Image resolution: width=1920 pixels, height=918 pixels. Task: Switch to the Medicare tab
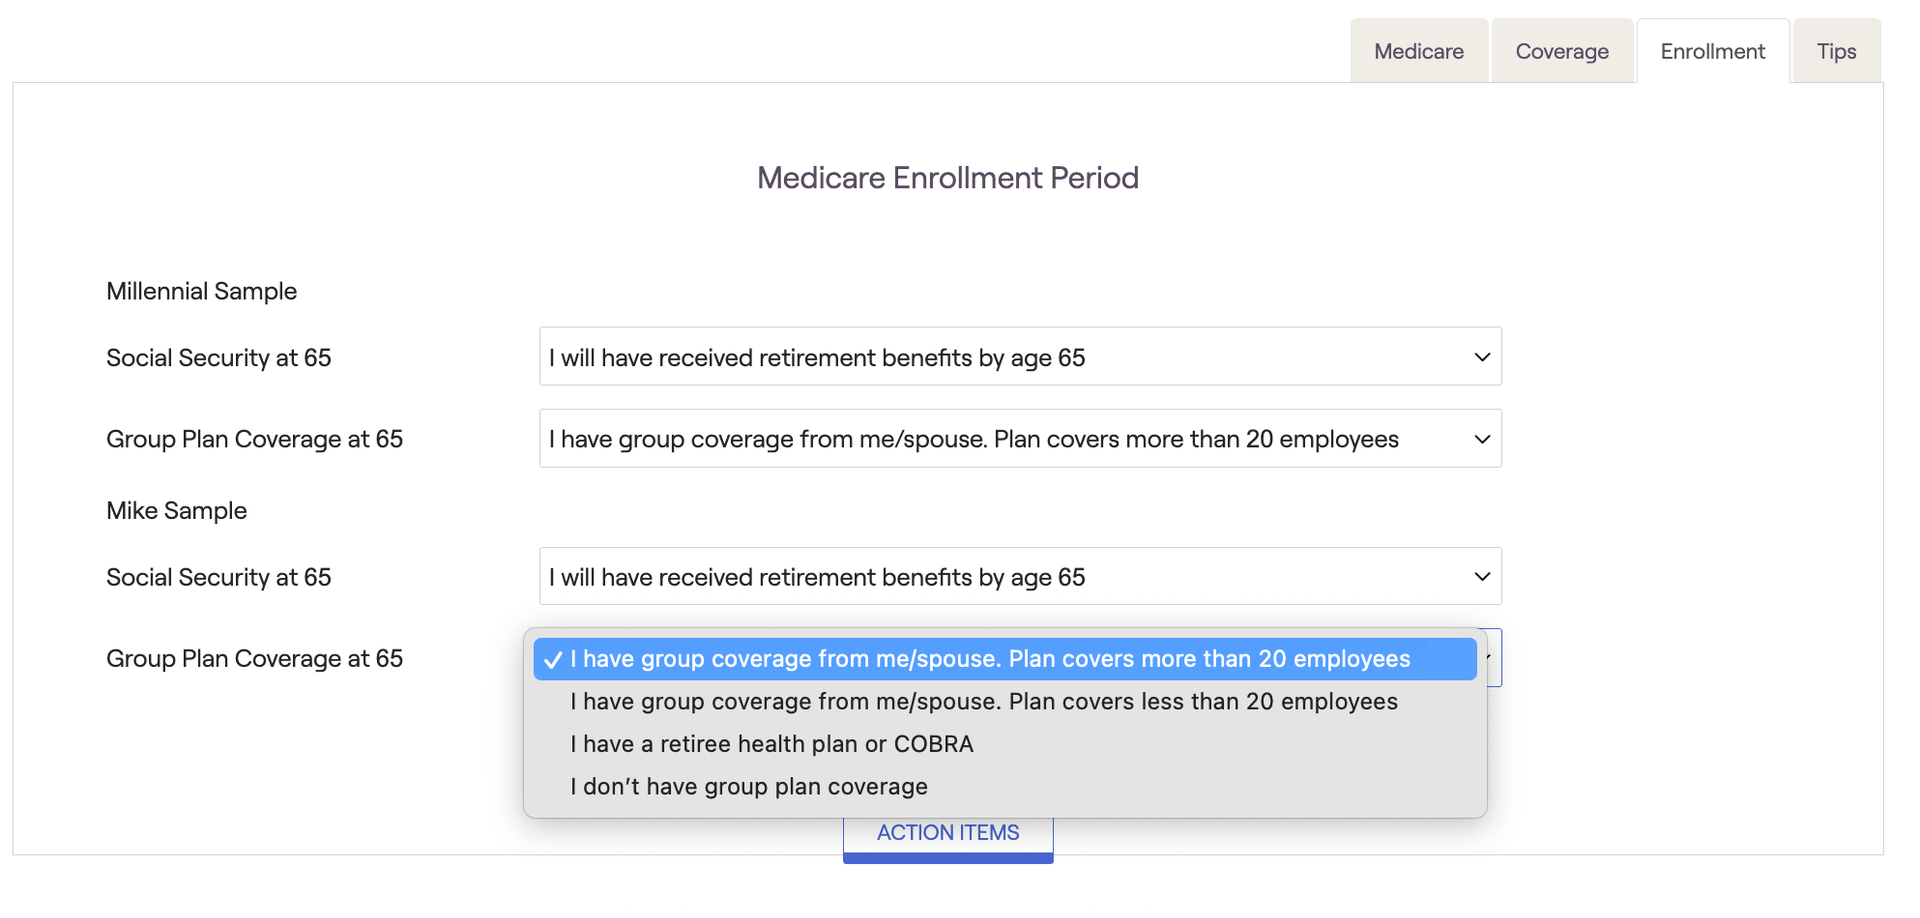pos(1418,51)
